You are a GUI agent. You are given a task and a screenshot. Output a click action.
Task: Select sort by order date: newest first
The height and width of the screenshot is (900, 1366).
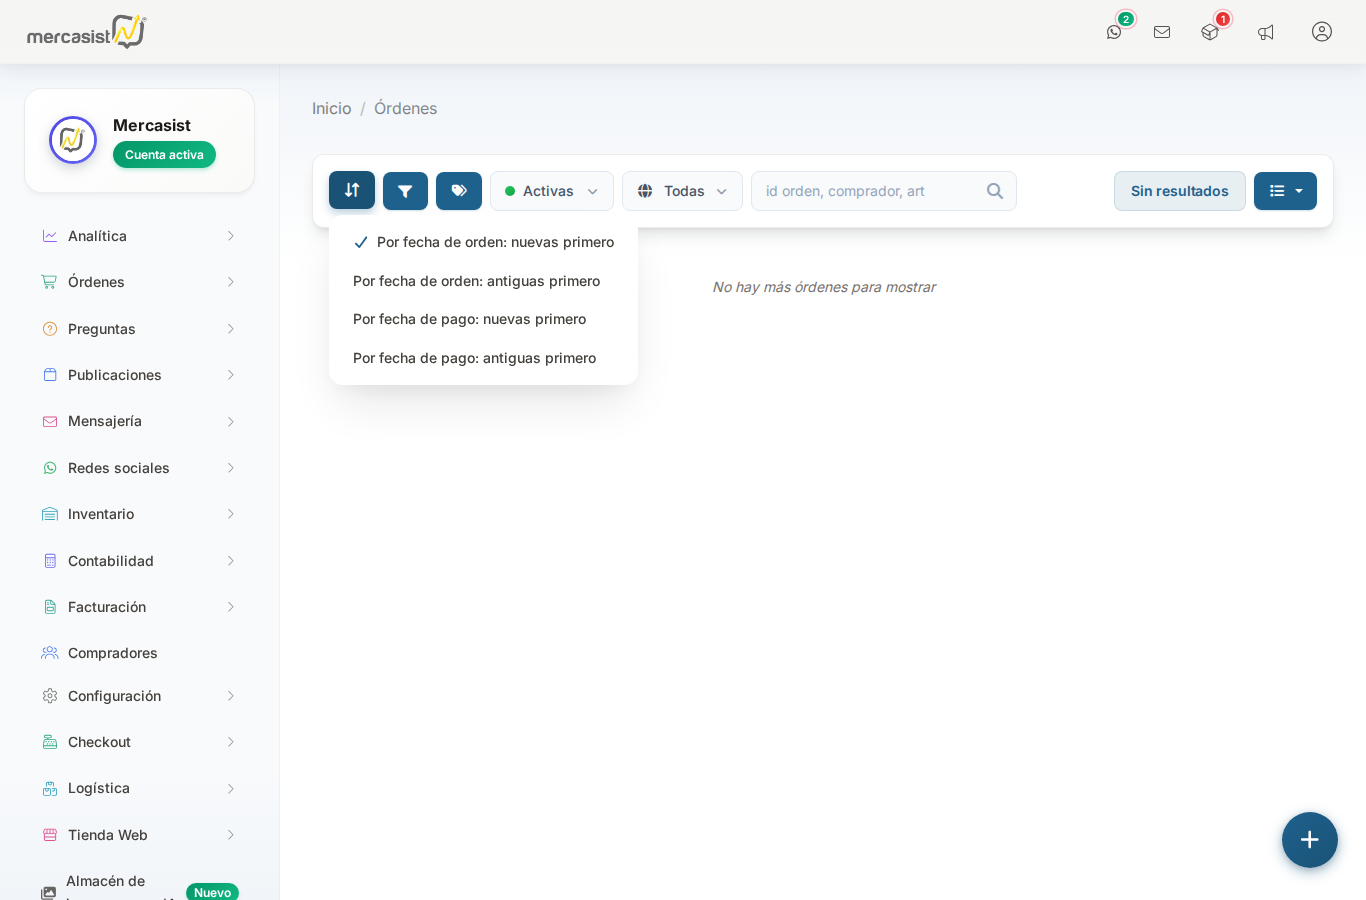[495, 242]
